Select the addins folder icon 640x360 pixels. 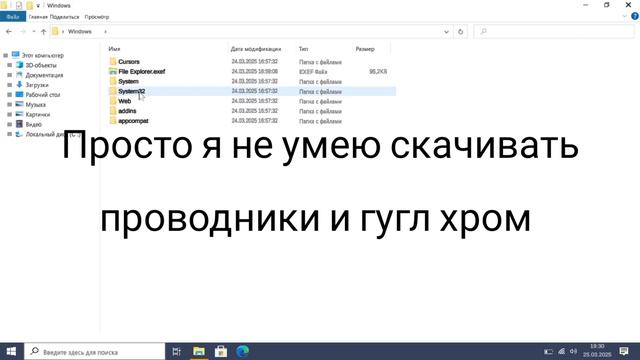point(113,111)
